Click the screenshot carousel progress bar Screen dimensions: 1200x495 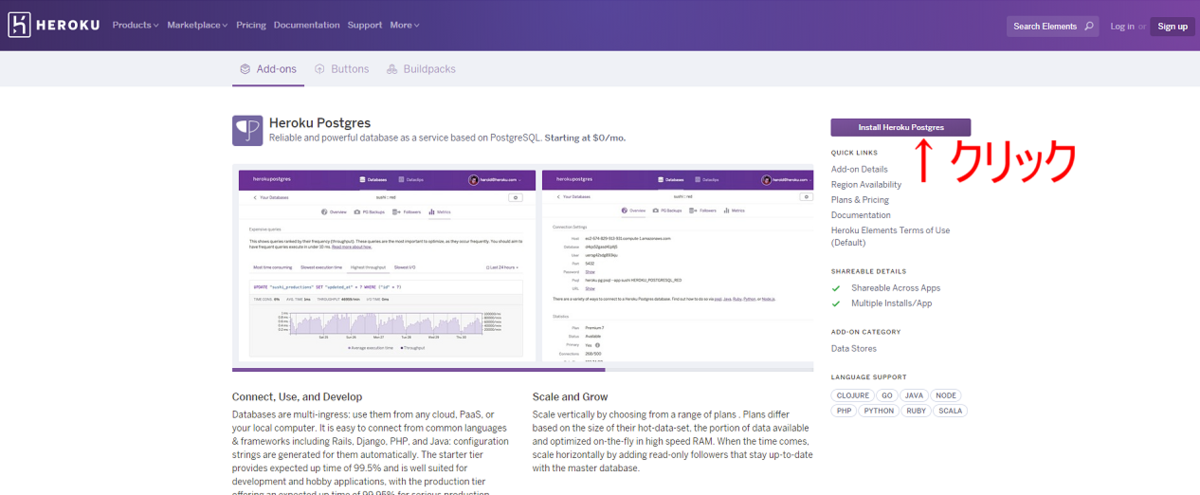(x=523, y=369)
